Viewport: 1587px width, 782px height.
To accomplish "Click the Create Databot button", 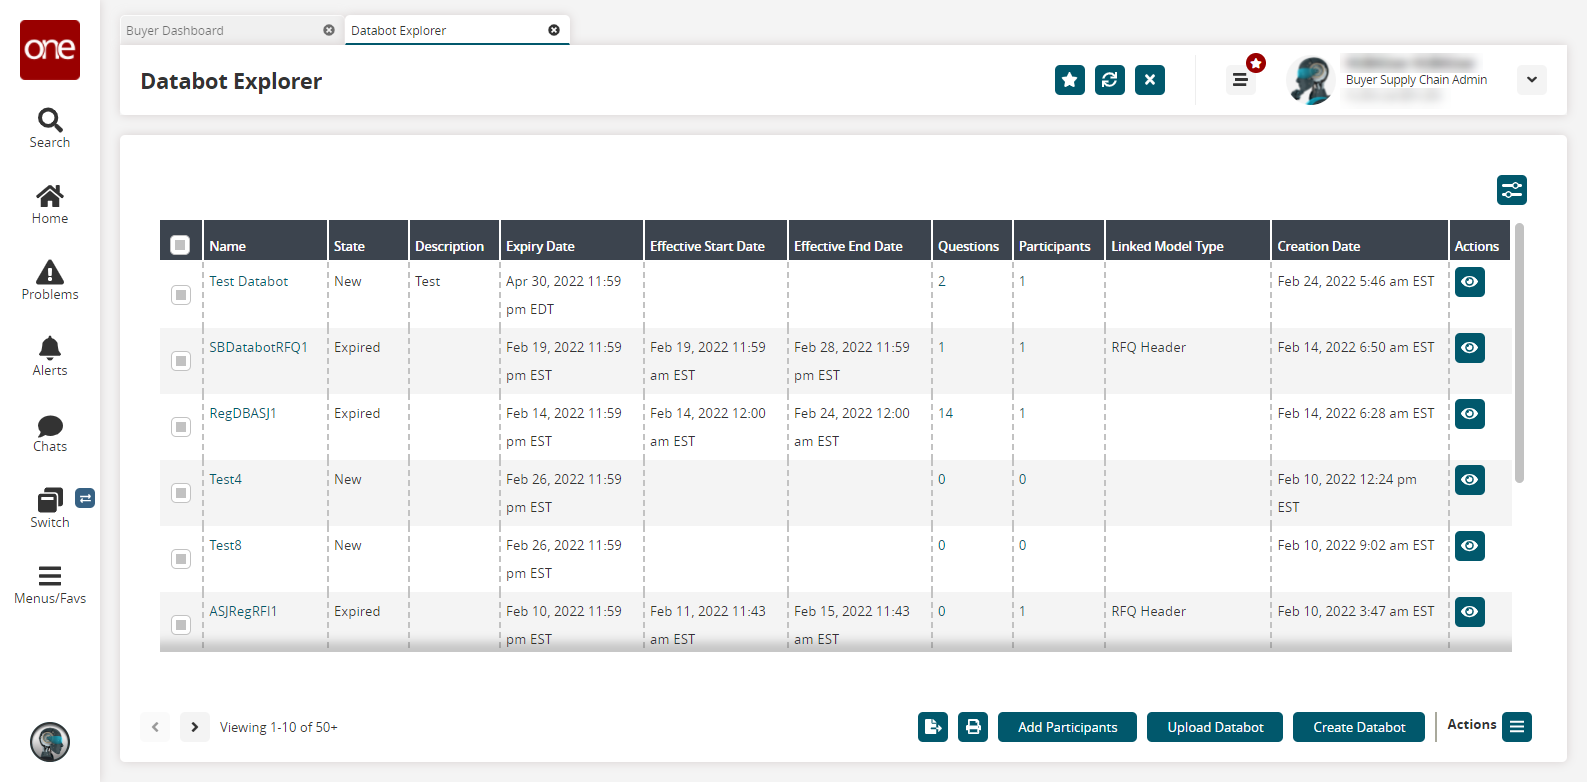I will [1358, 727].
